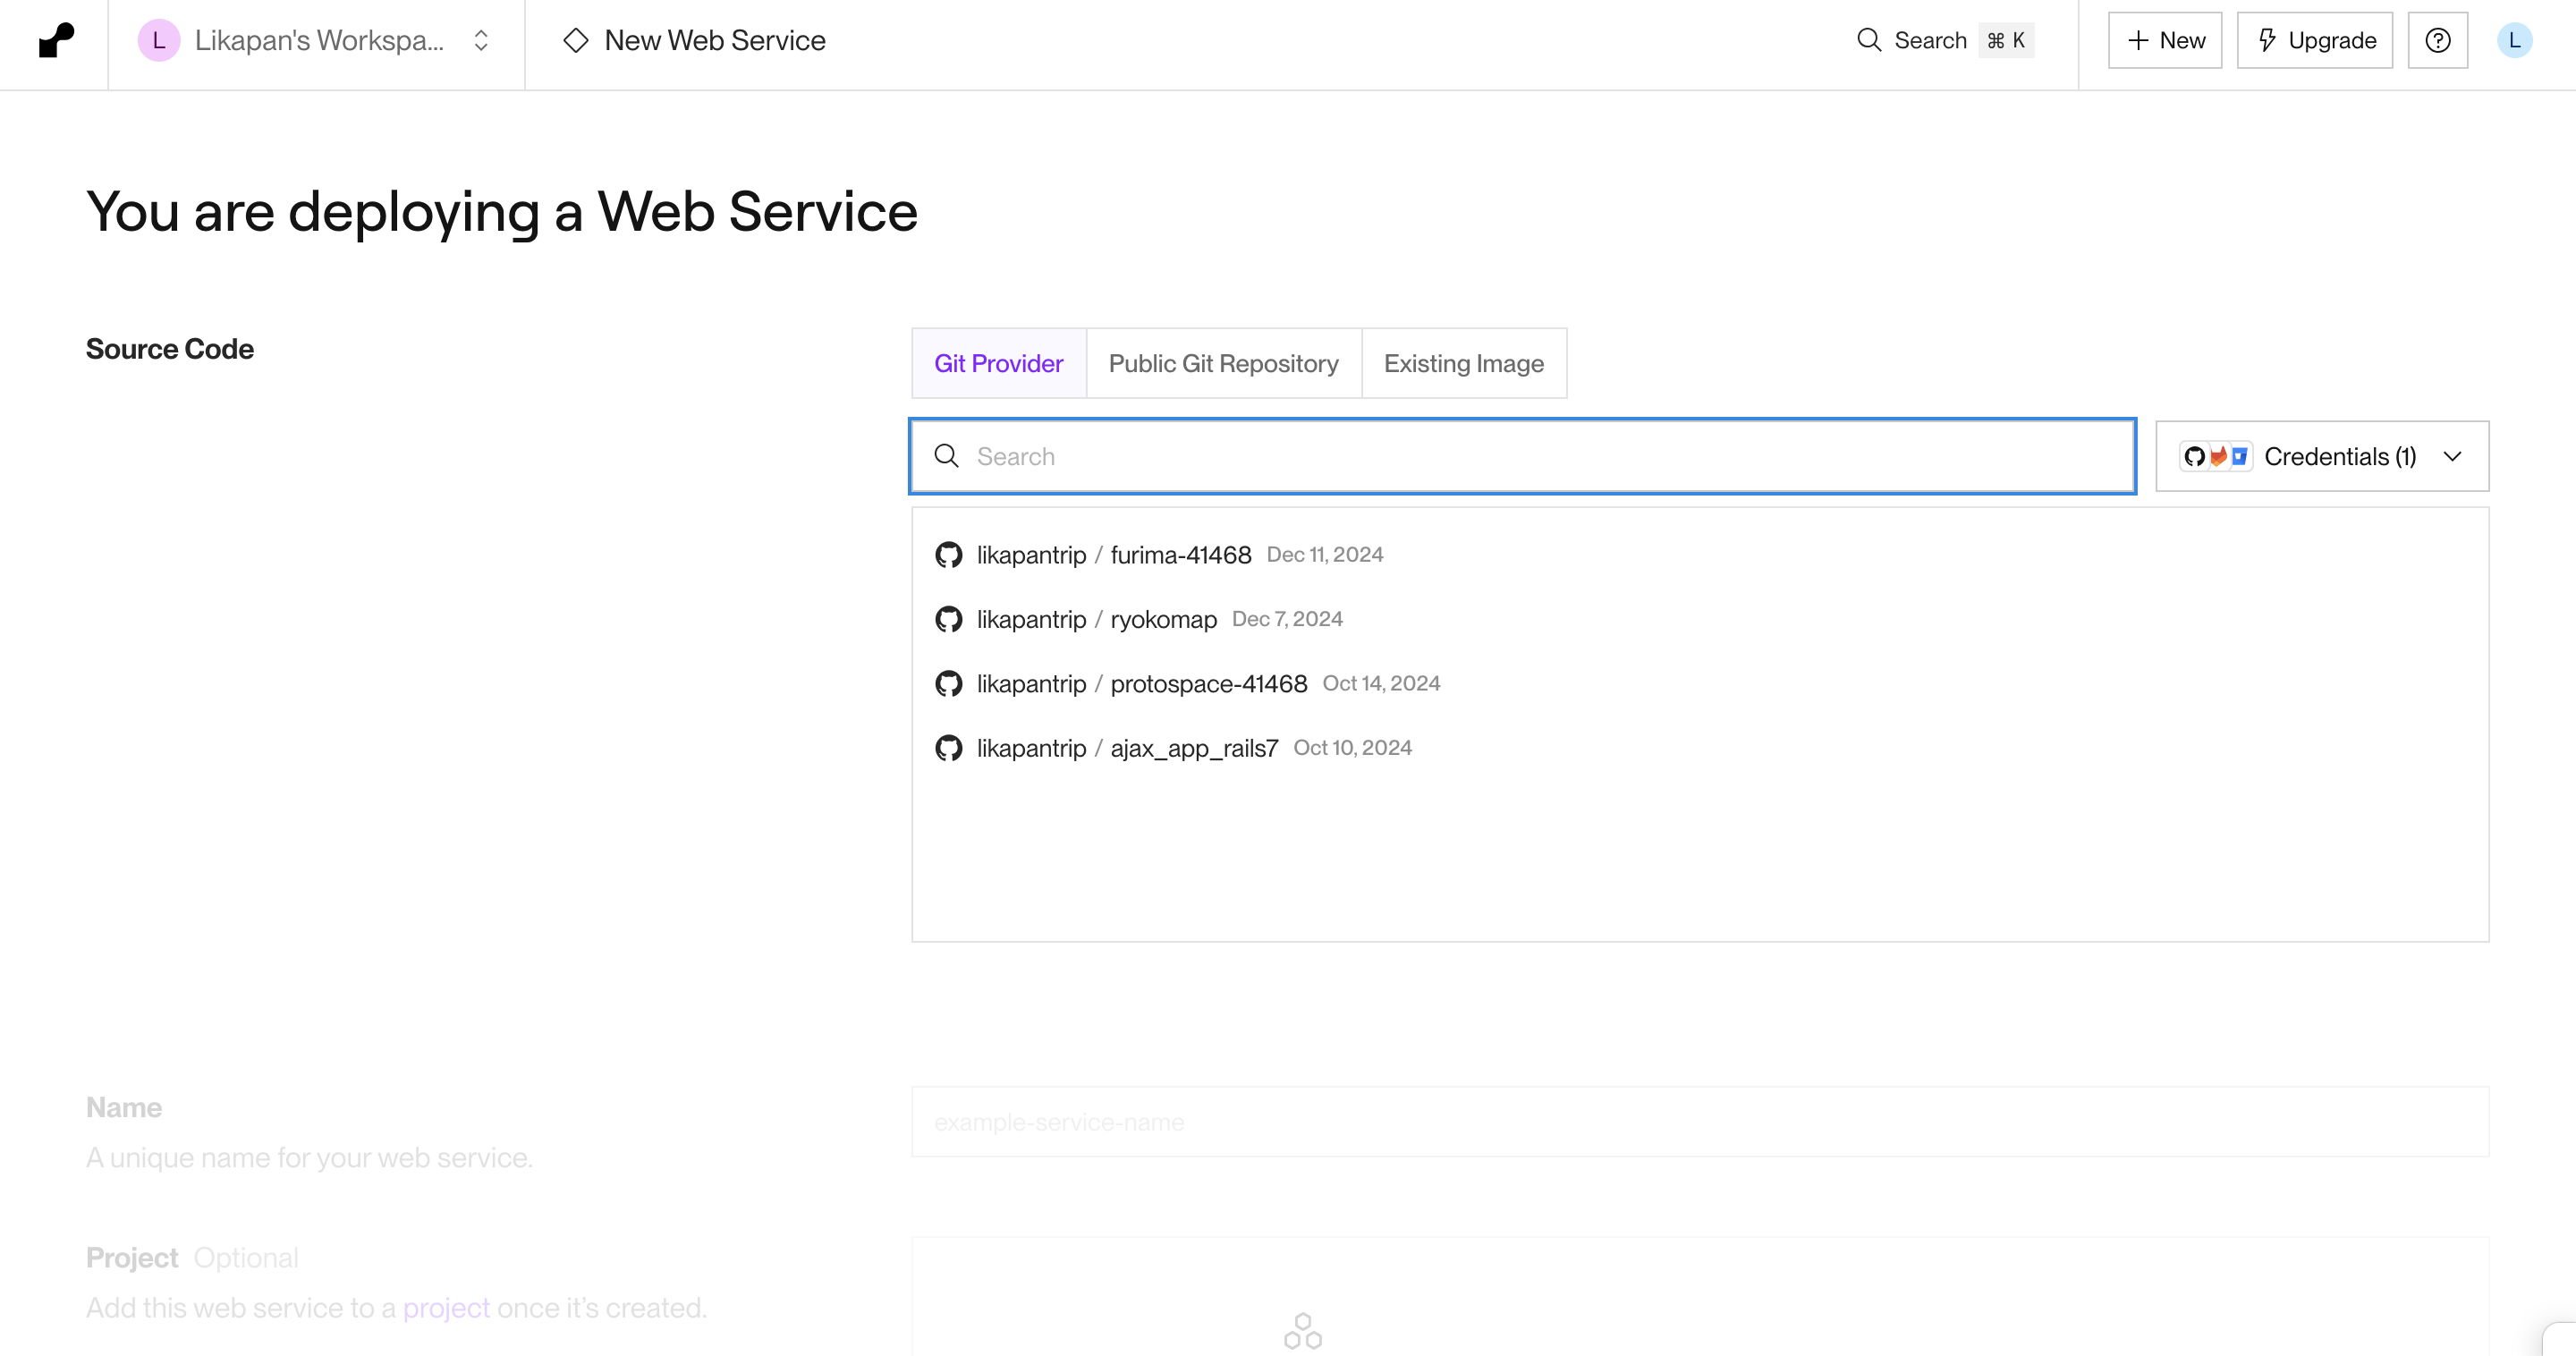The image size is (2576, 1356).
Task: Switch to the Public Git Repository tab
Action: 1223,364
